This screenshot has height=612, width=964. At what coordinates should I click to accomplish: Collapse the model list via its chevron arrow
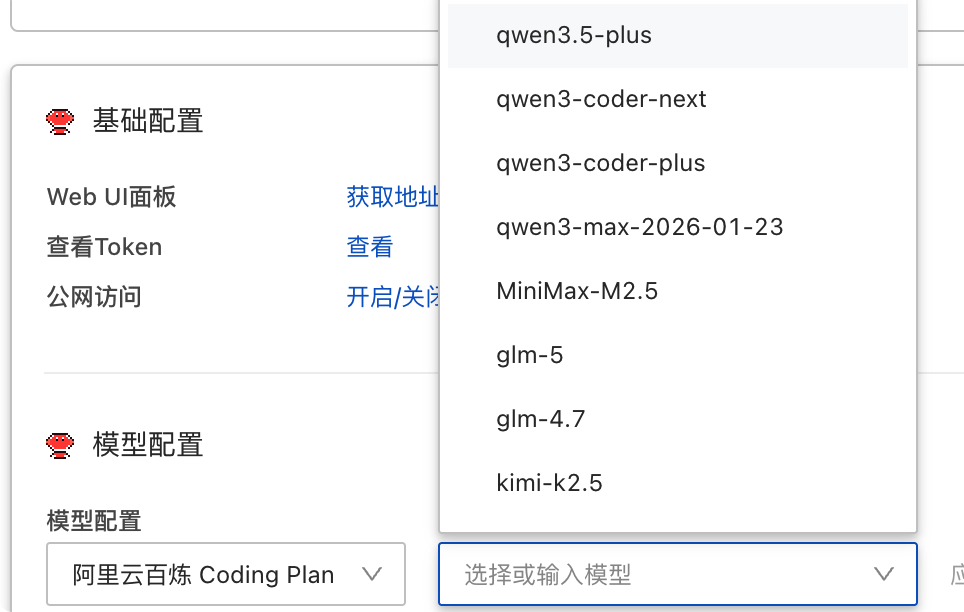coord(883,574)
